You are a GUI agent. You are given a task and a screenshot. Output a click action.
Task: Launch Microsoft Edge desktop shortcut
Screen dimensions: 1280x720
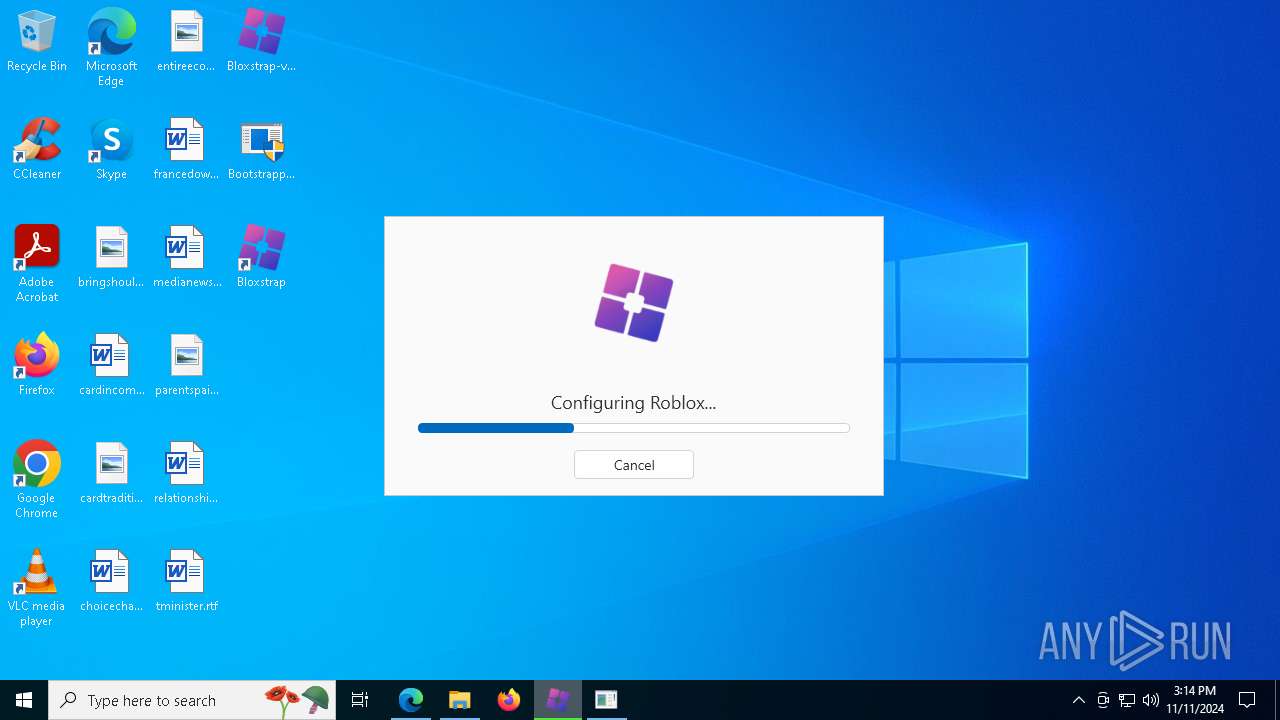tap(111, 47)
